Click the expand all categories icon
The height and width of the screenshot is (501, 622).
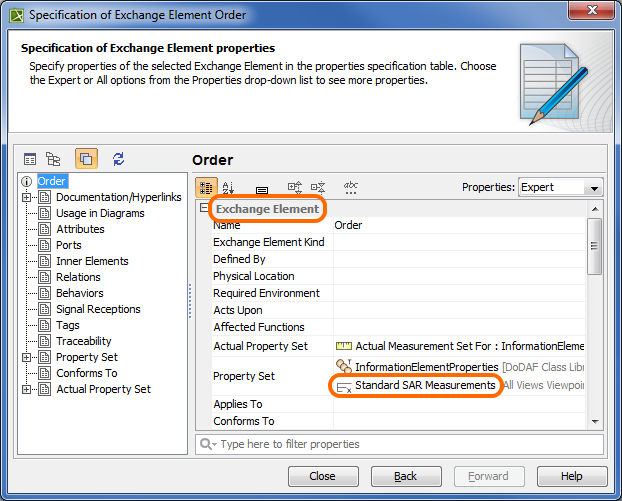295,187
